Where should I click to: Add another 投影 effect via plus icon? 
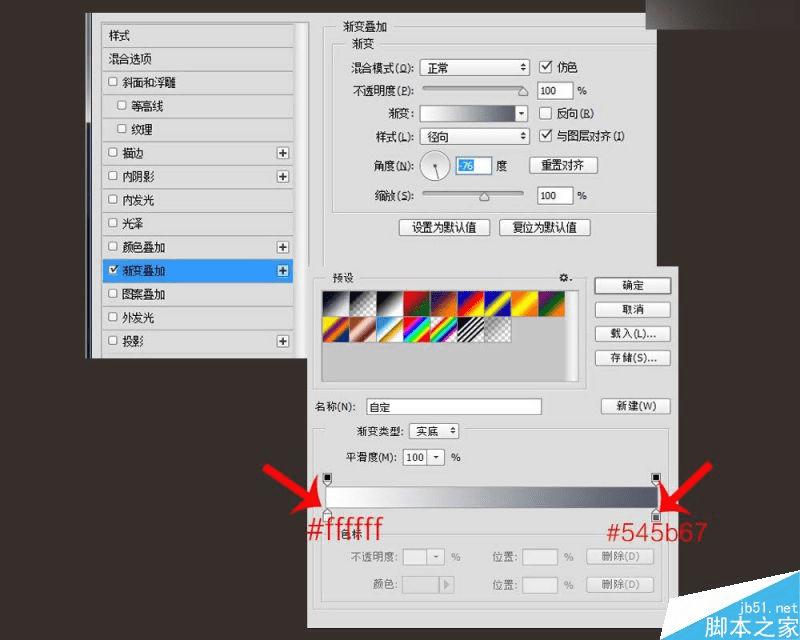click(283, 341)
